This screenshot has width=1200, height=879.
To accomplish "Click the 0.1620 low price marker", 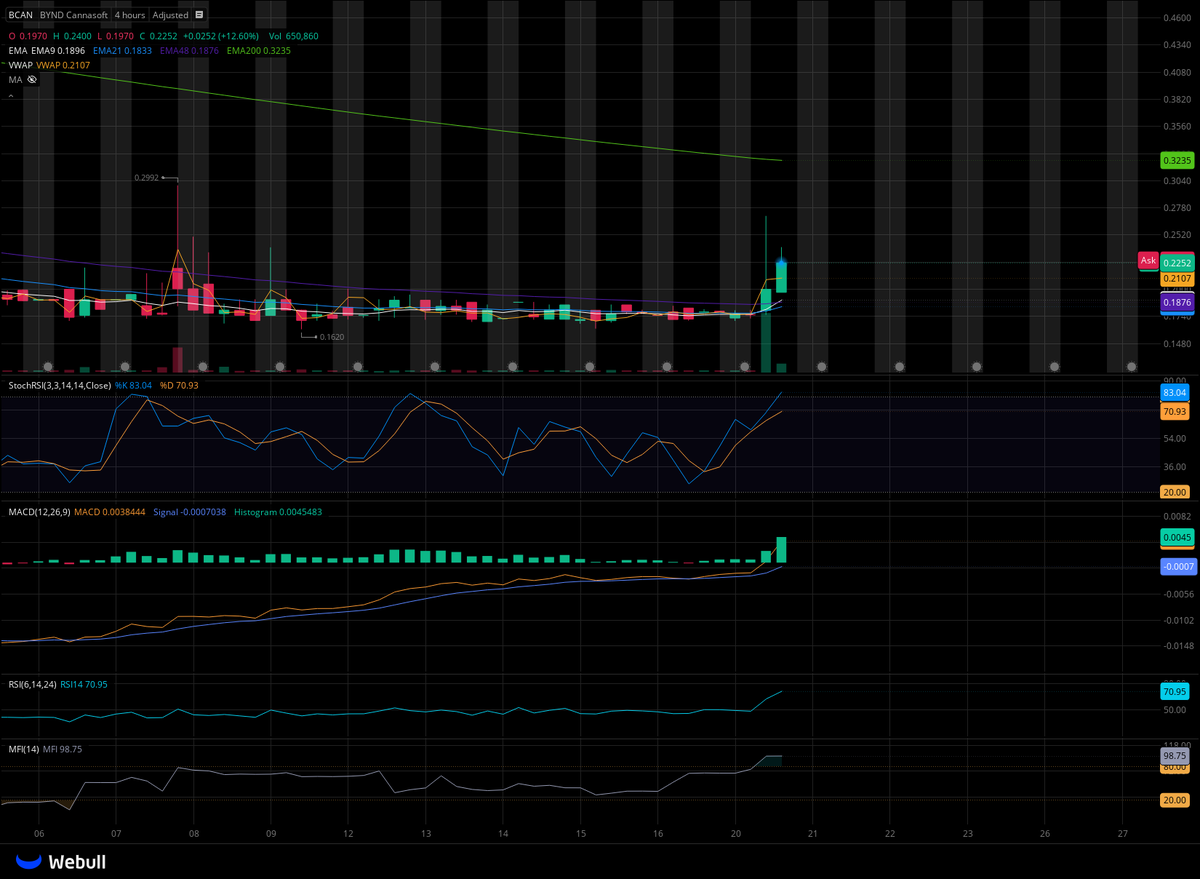I will coord(332,337).
